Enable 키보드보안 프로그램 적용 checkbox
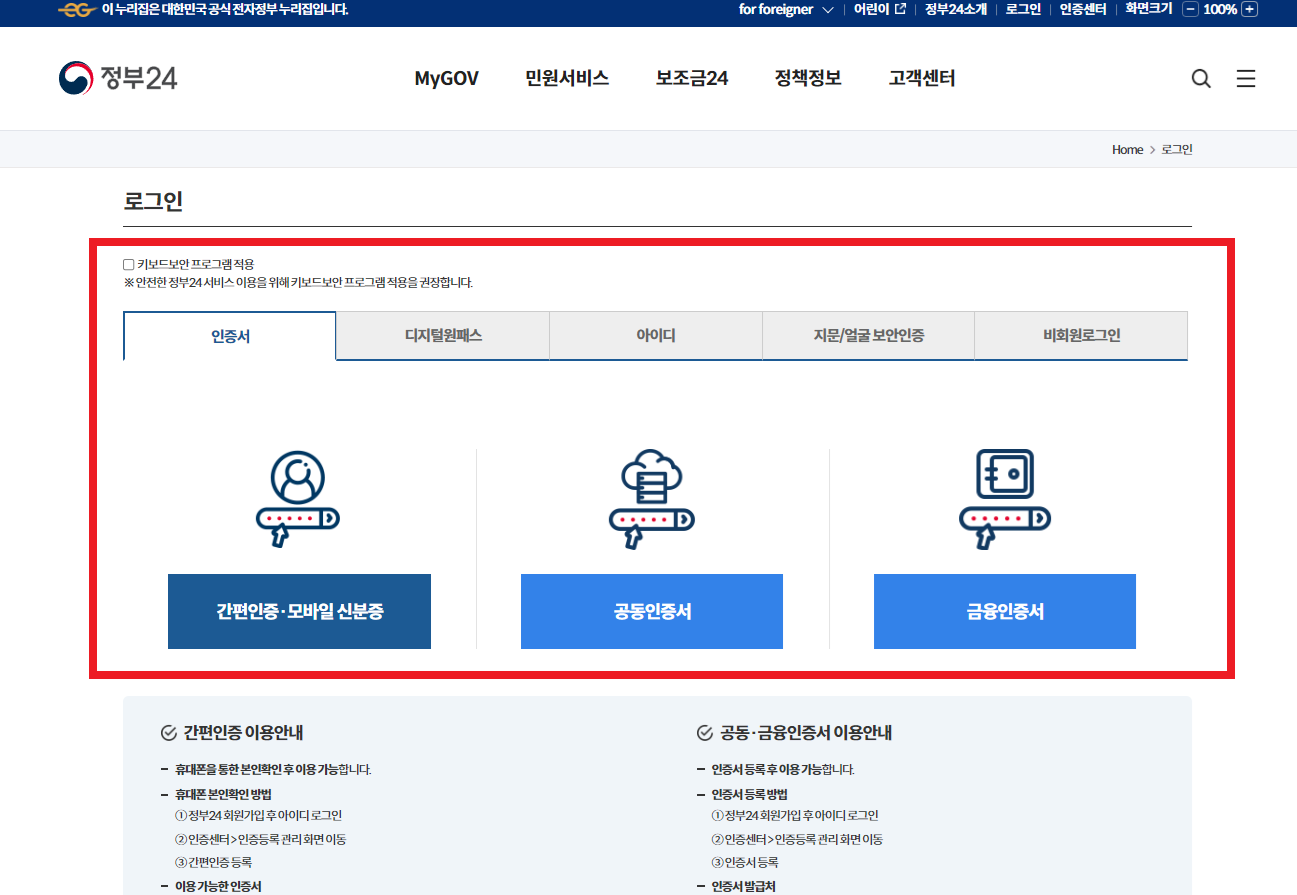1297x895 pixels. coord(128,264)
